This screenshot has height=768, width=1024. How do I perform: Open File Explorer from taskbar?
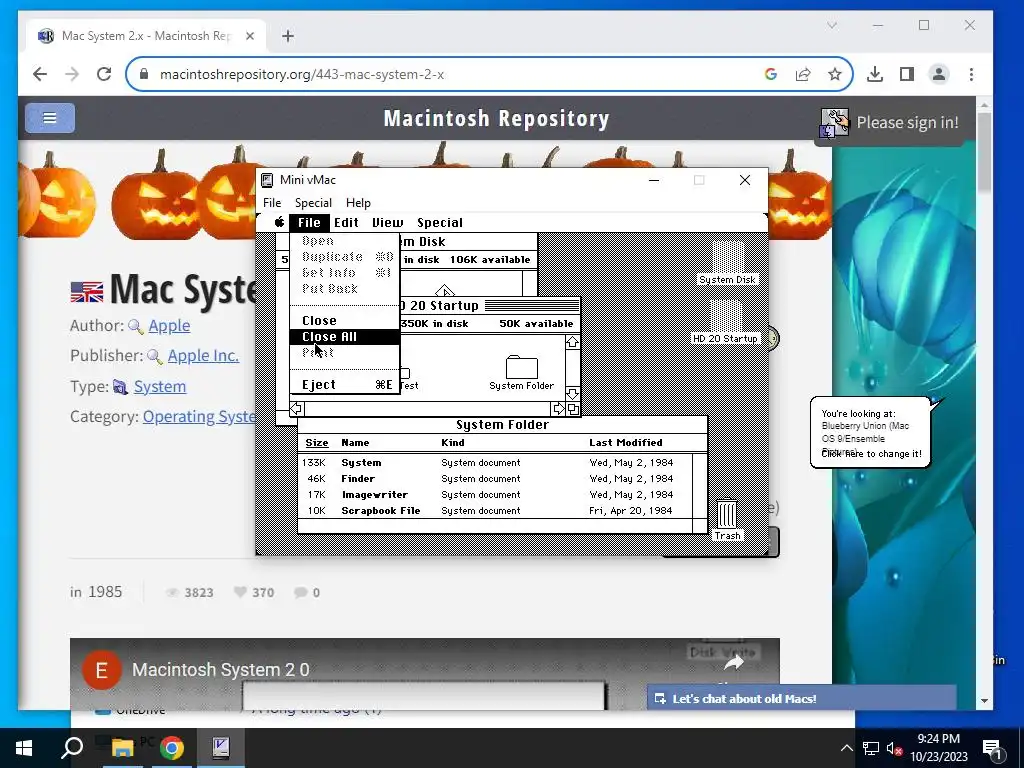122,748
